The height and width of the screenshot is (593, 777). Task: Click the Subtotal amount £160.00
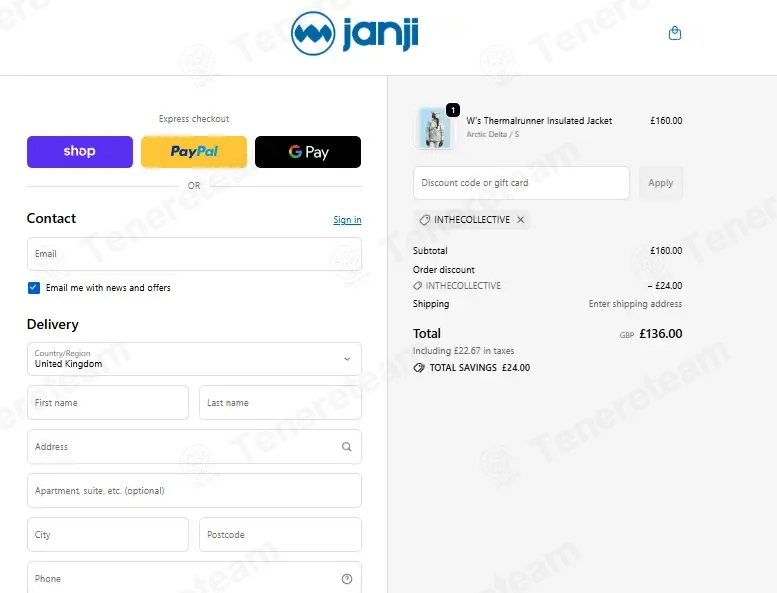(666, 251)
